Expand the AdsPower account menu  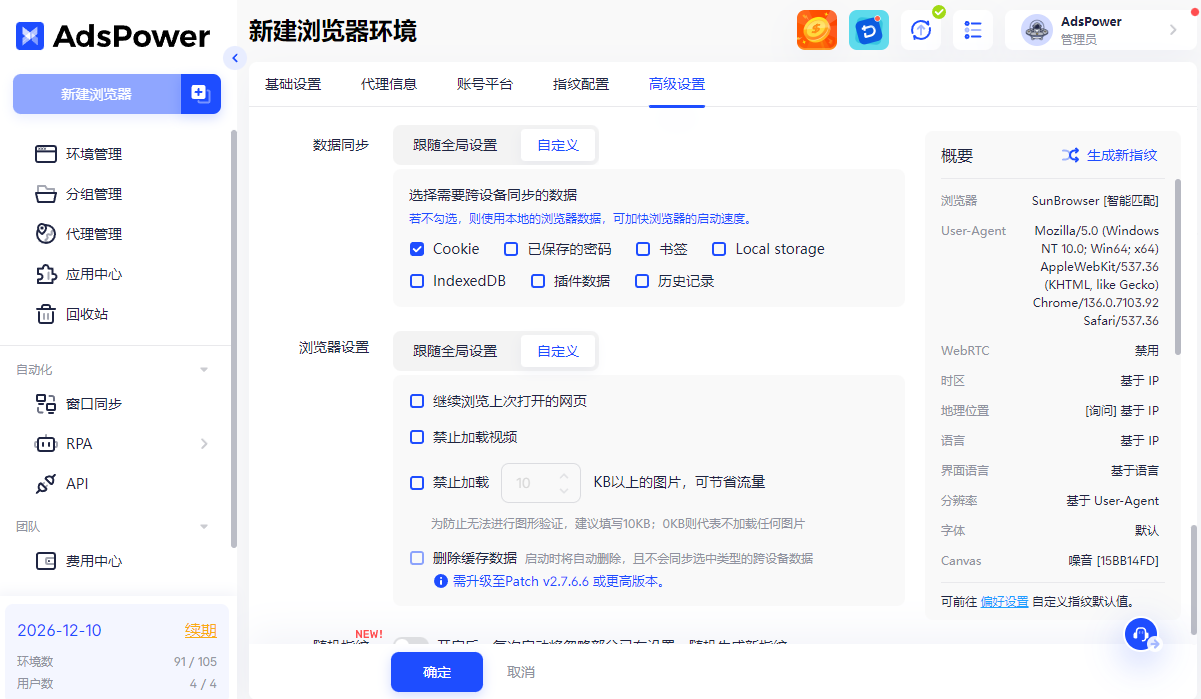(1173, 30)
